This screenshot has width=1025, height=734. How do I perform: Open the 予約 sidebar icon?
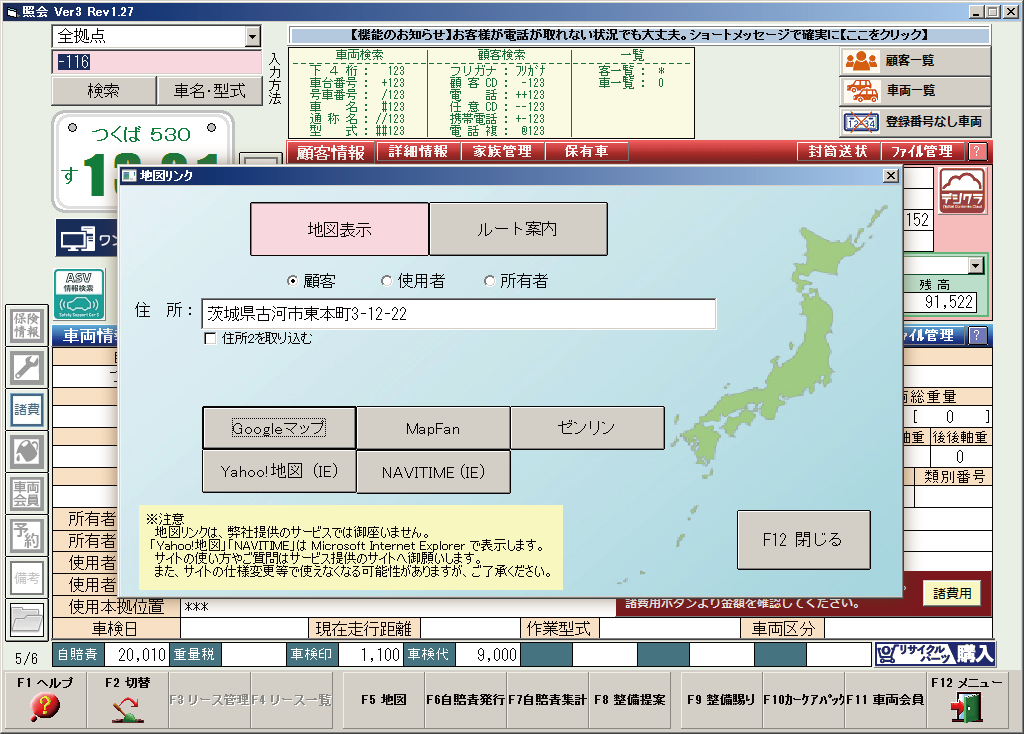(27, 535)
